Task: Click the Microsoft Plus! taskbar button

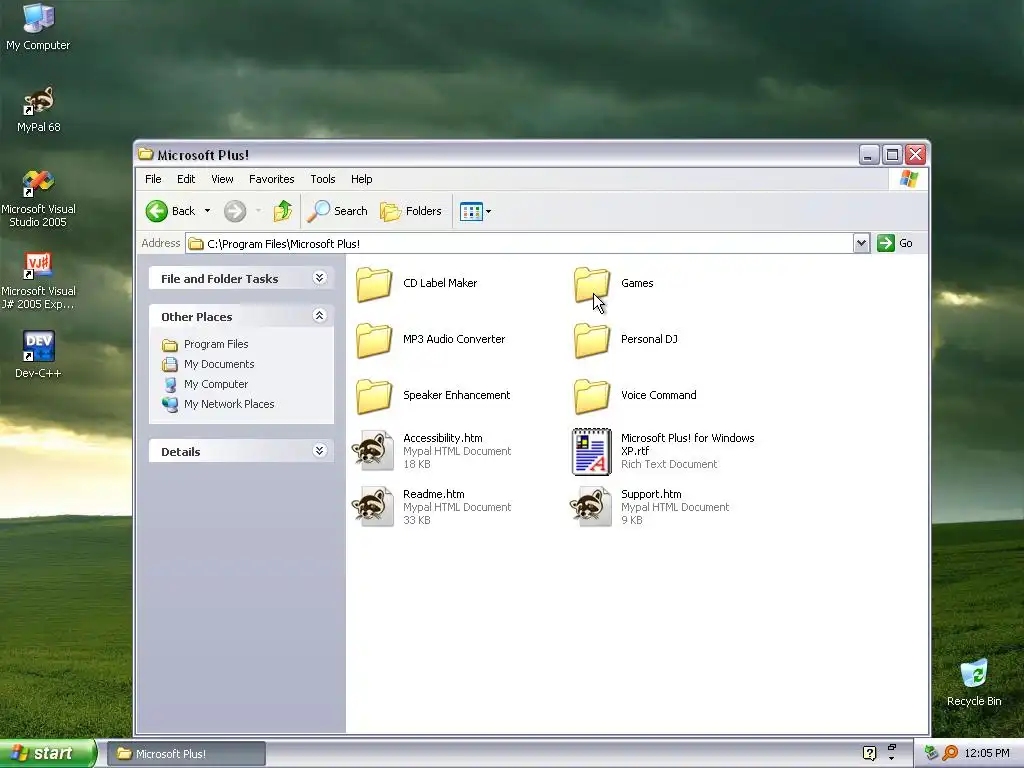Action: tap(186, 754)
